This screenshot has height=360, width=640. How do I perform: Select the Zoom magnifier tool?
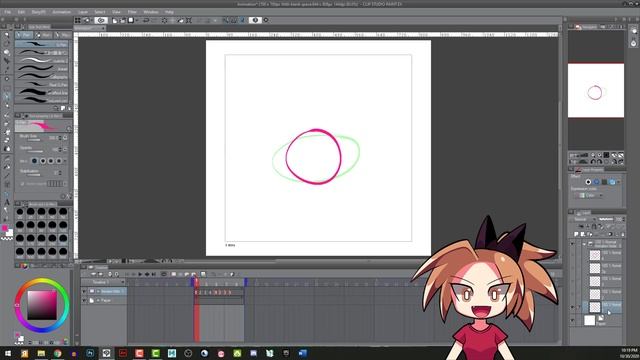tap(7, 35)
